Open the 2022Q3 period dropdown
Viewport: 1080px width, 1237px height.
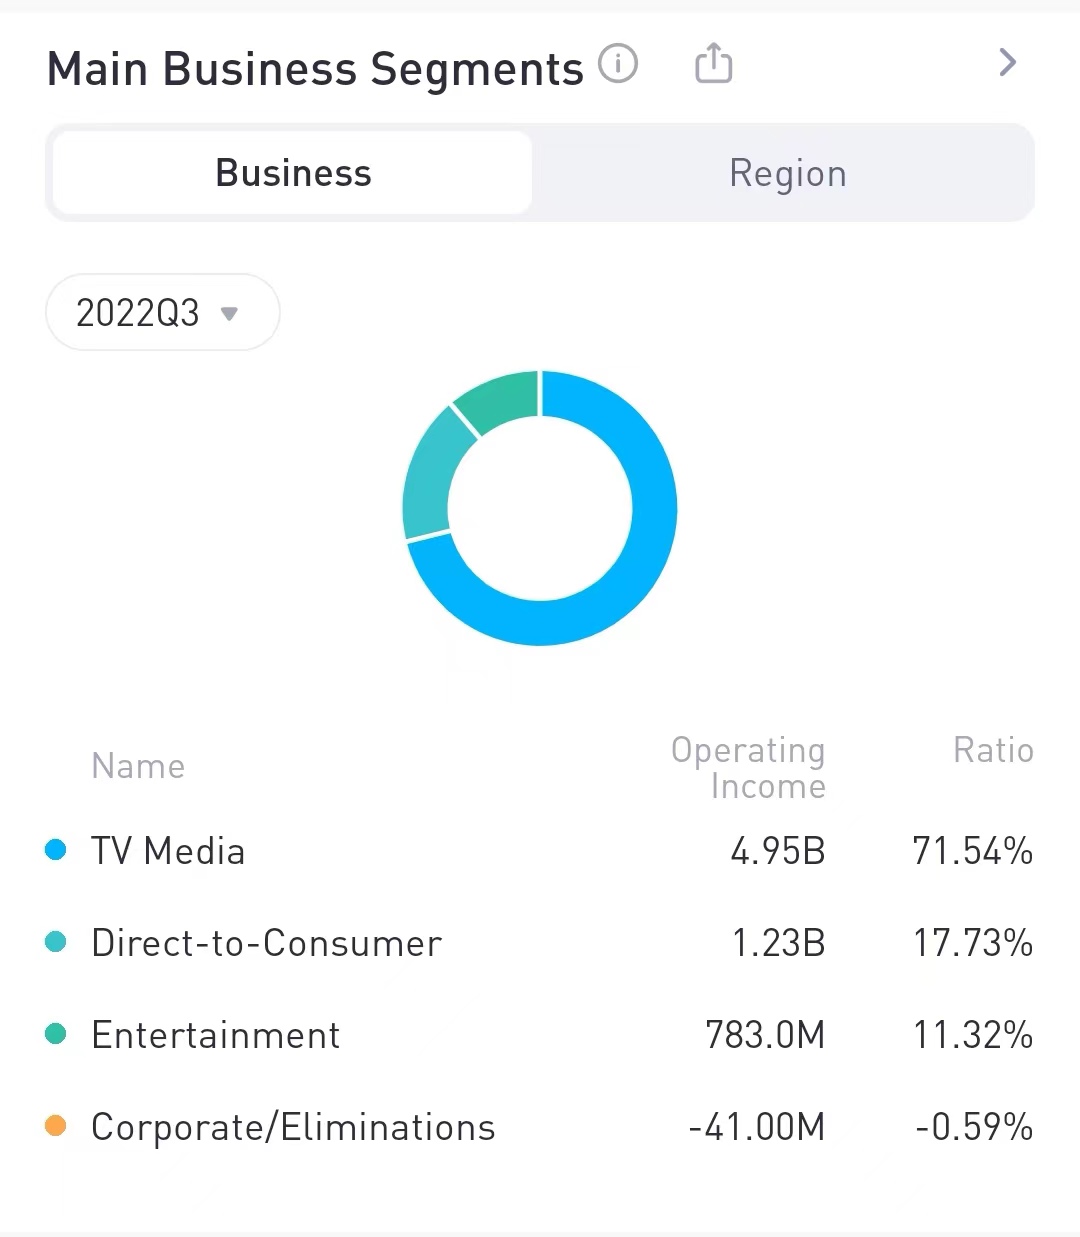(x=162, y=313)
